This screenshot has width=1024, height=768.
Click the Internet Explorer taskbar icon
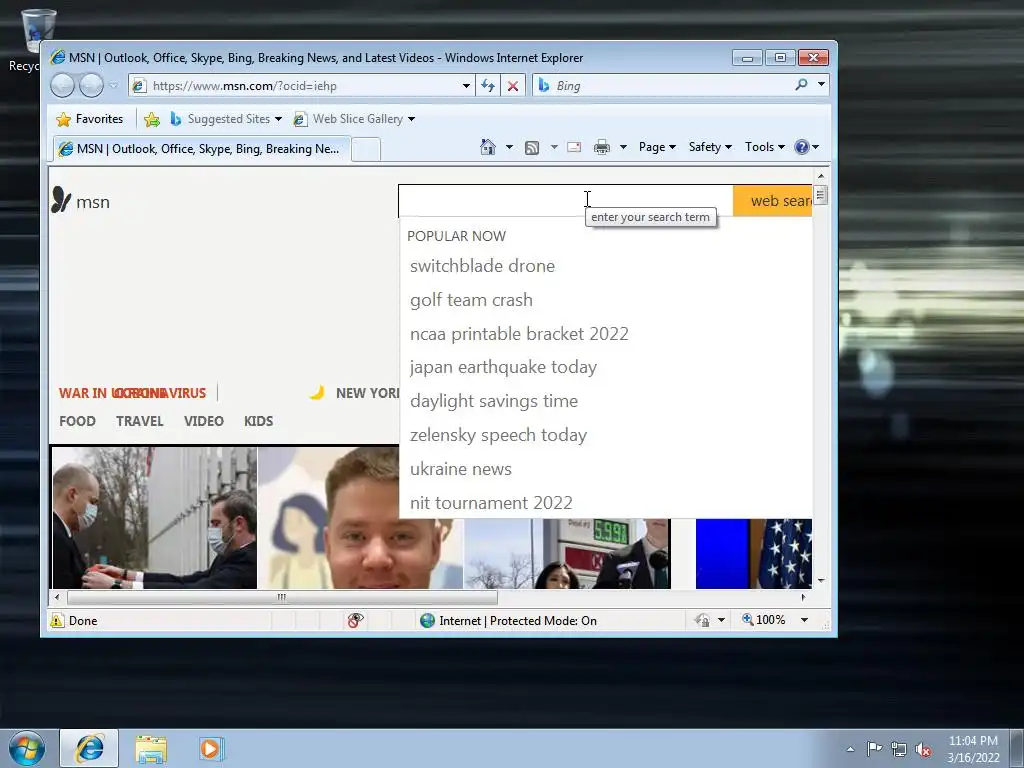click(89, 748)
